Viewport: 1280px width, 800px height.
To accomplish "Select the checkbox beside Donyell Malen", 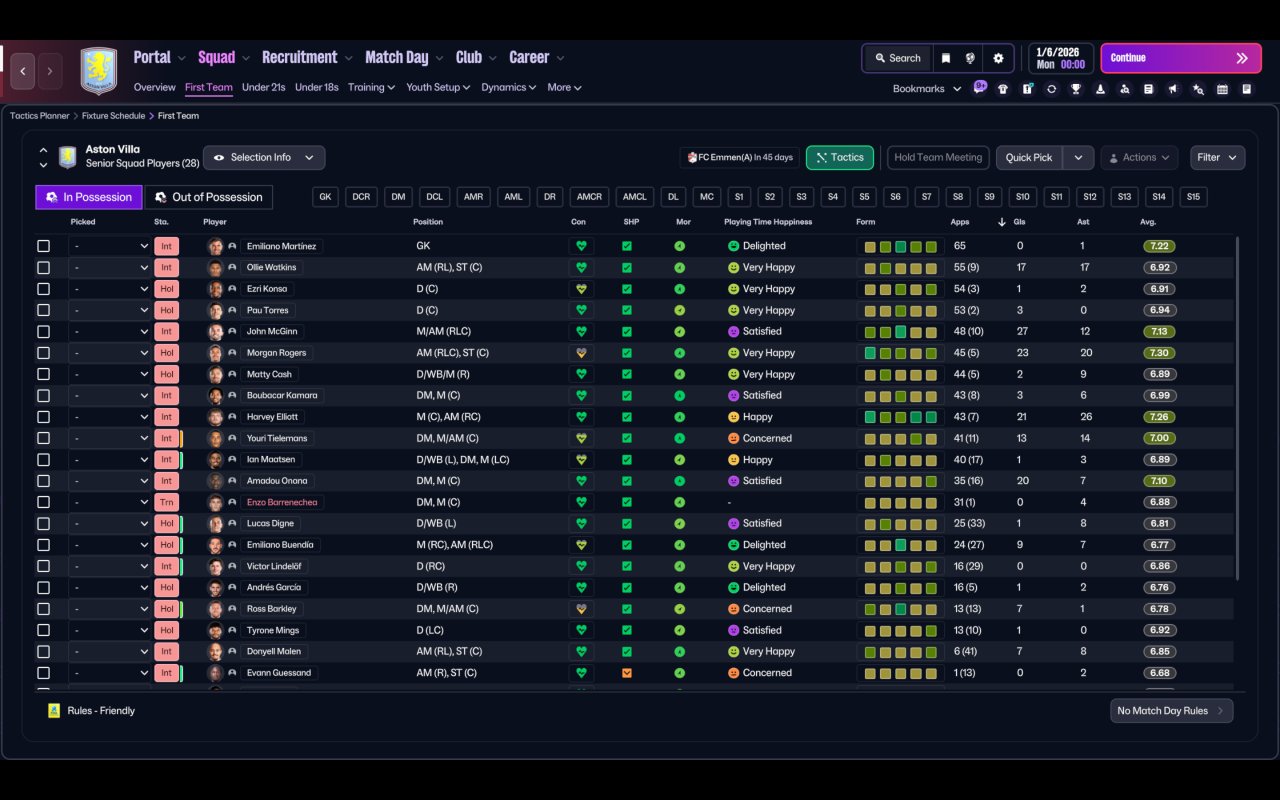I will [43, 652].
